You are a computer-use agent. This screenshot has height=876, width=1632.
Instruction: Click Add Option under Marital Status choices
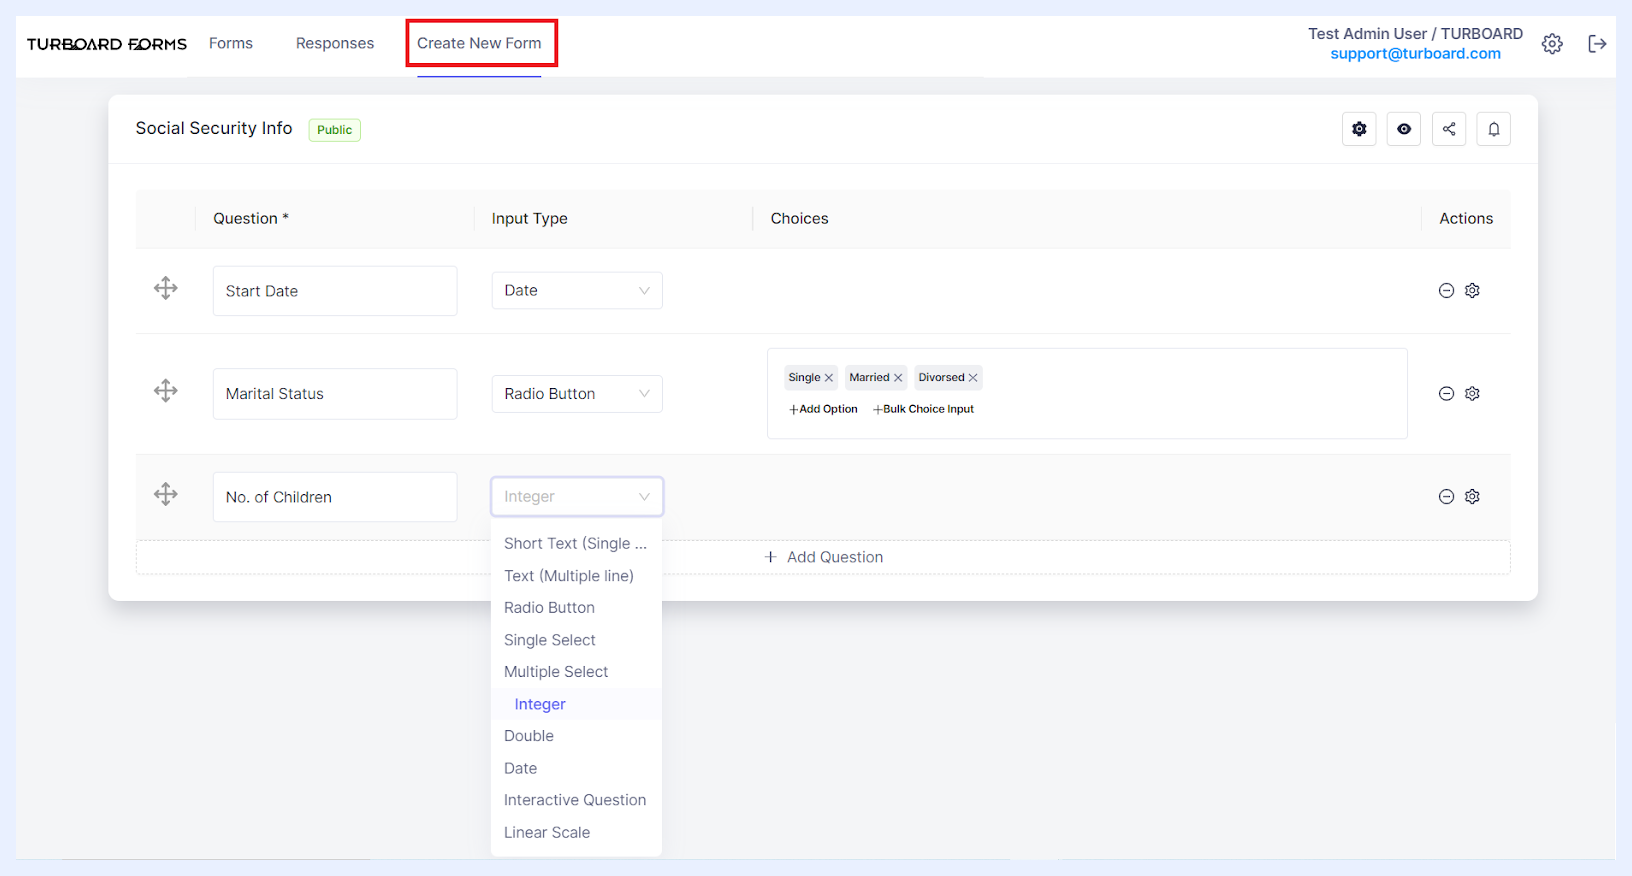click(823, 409)
